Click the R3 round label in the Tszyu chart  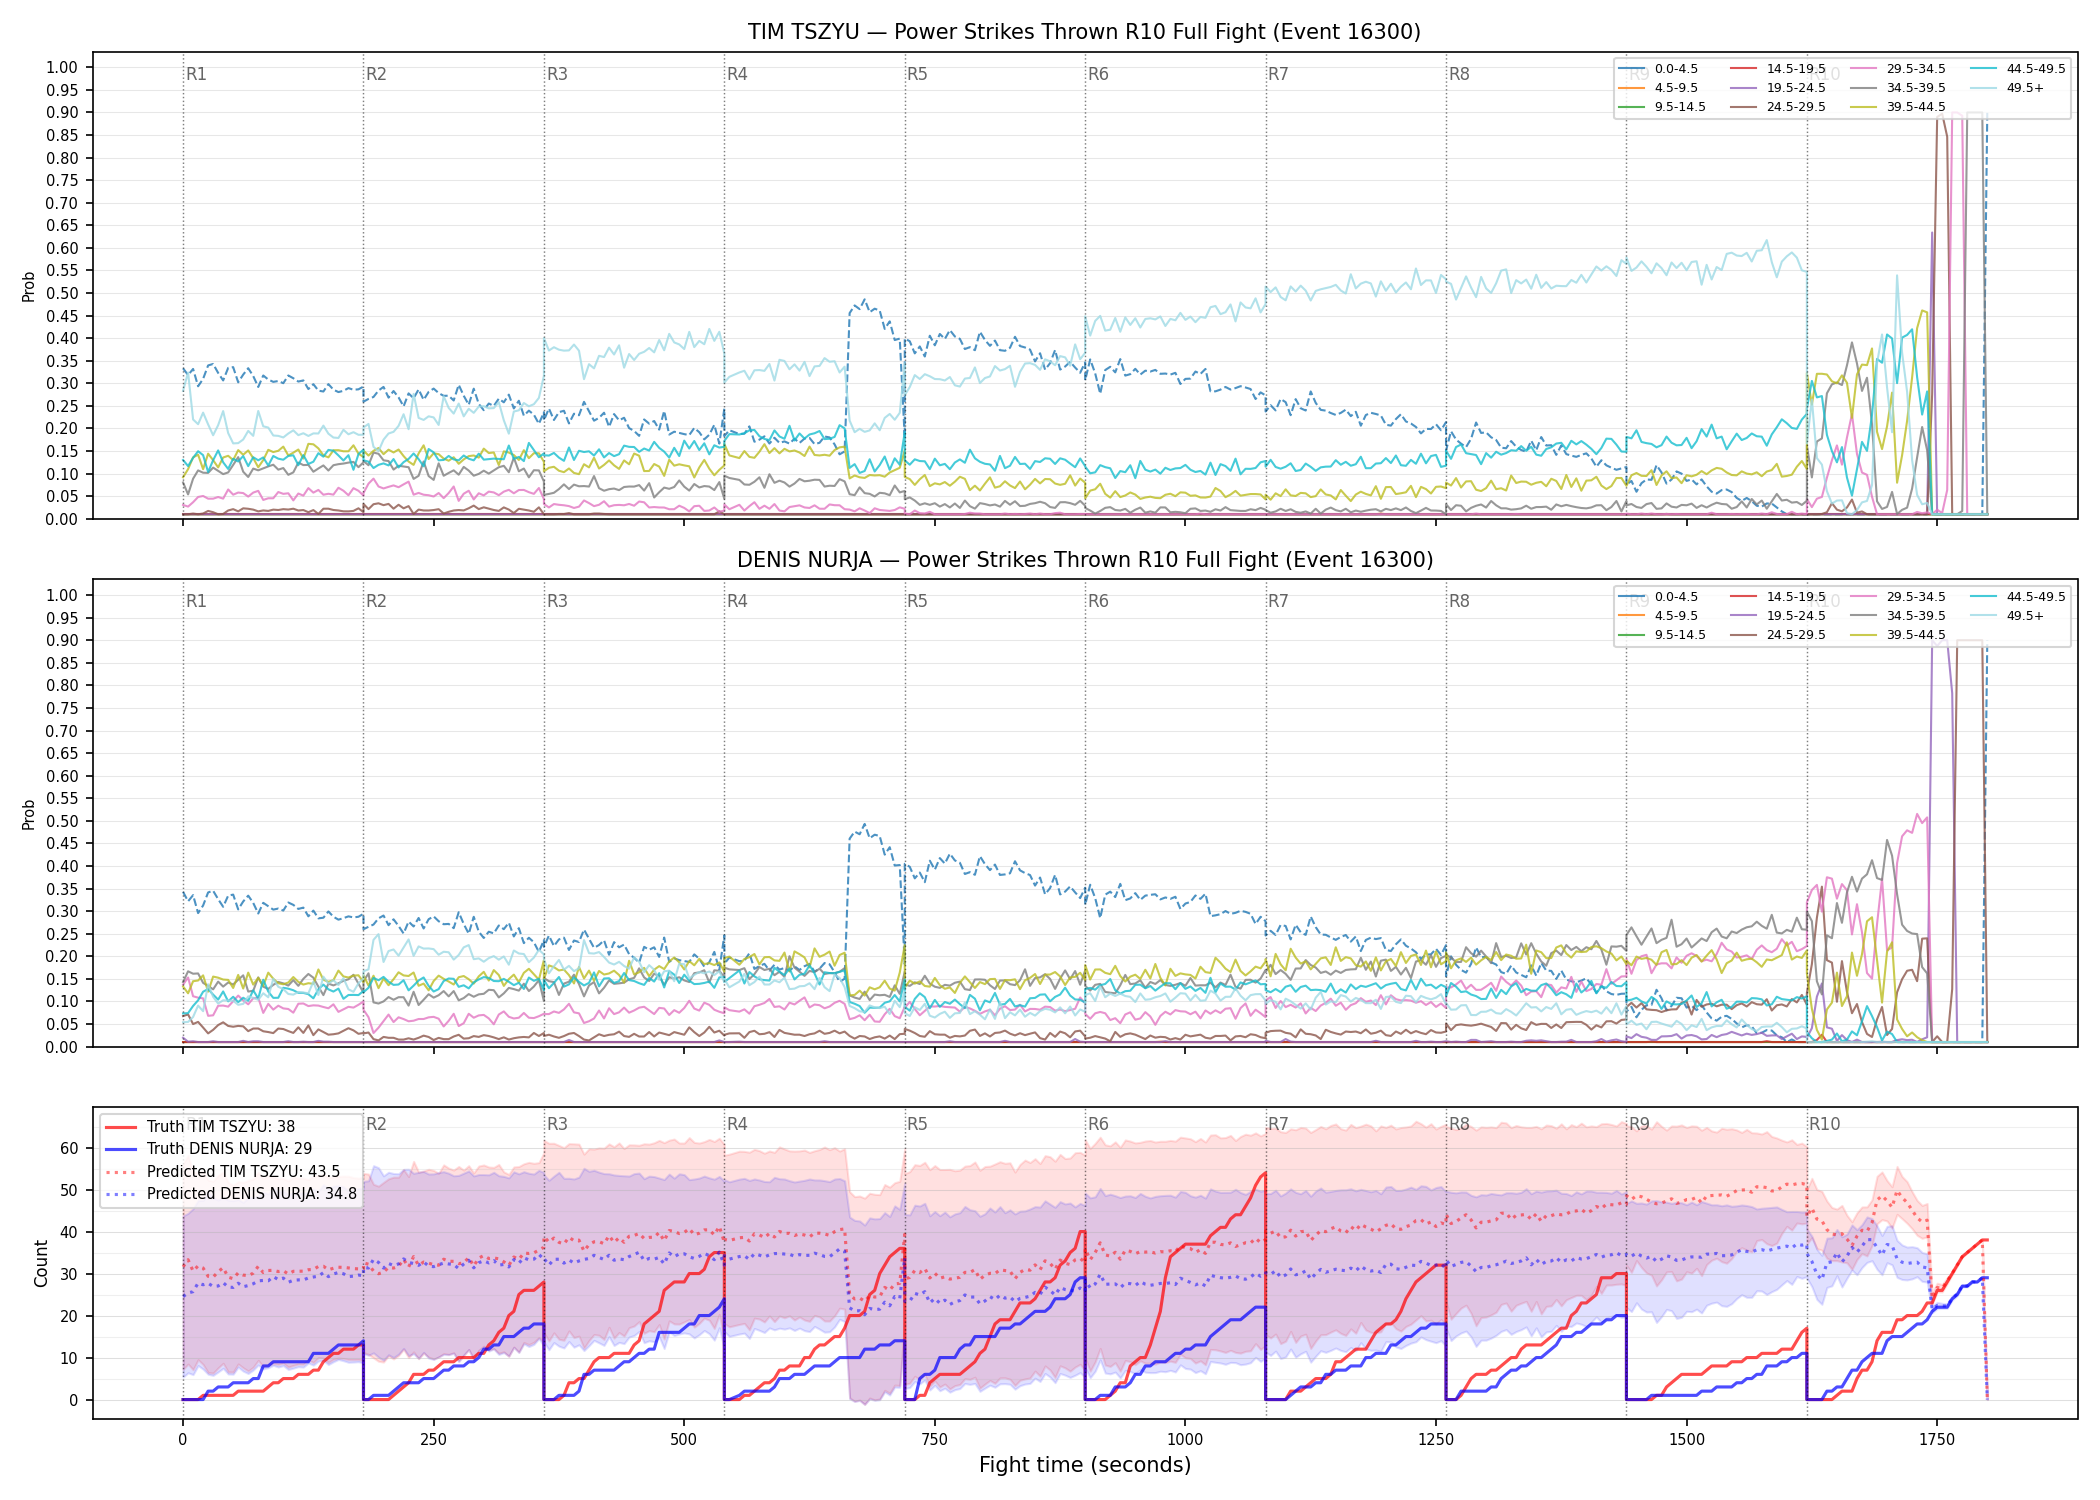tap(557, 74)
